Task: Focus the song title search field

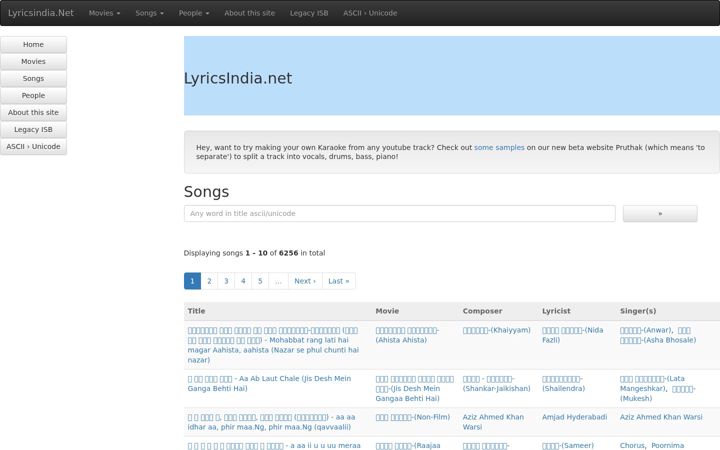Action: (x=399, y=214)
